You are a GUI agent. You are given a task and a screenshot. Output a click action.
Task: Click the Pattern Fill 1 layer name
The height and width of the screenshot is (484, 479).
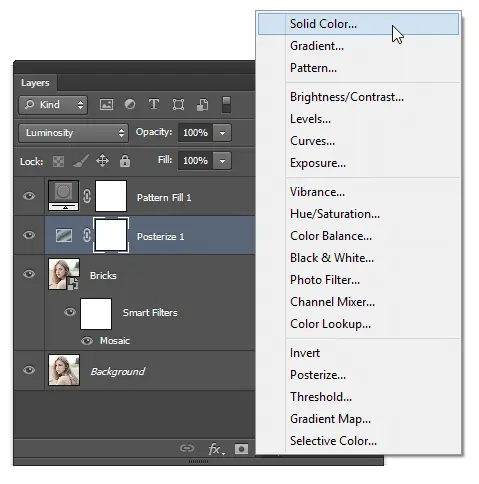click(x=164, y=198)
